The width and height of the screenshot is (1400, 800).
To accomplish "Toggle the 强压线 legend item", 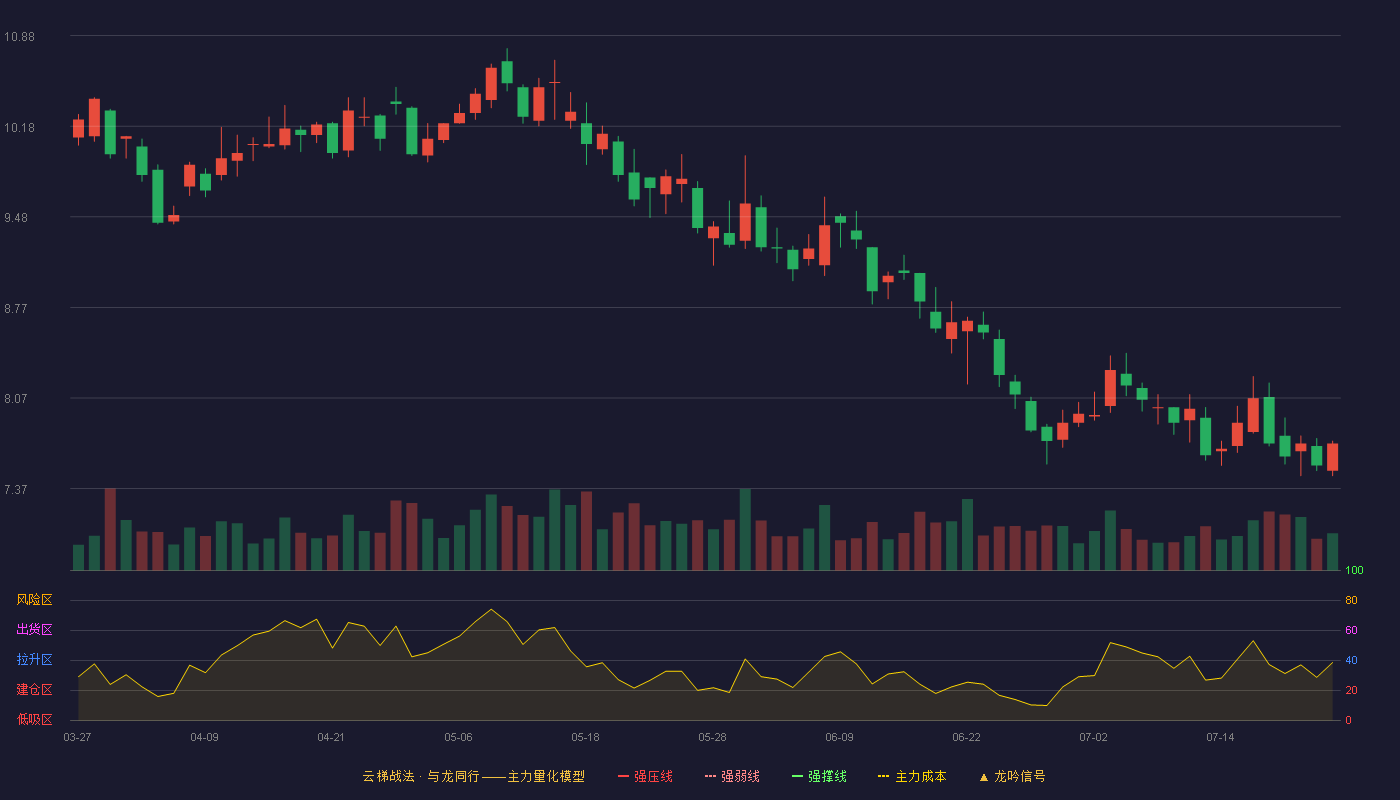I will tap(645, 776).
